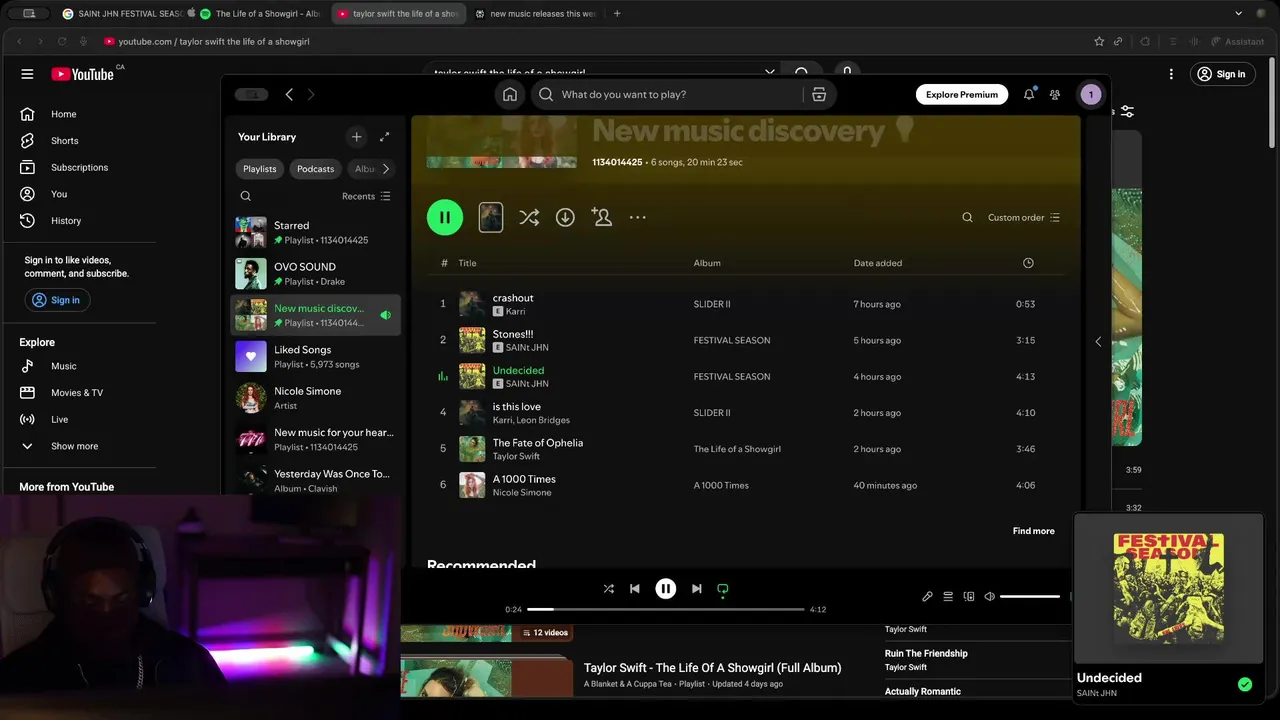Search within Your Library using magnifier icon

point(246,196)
